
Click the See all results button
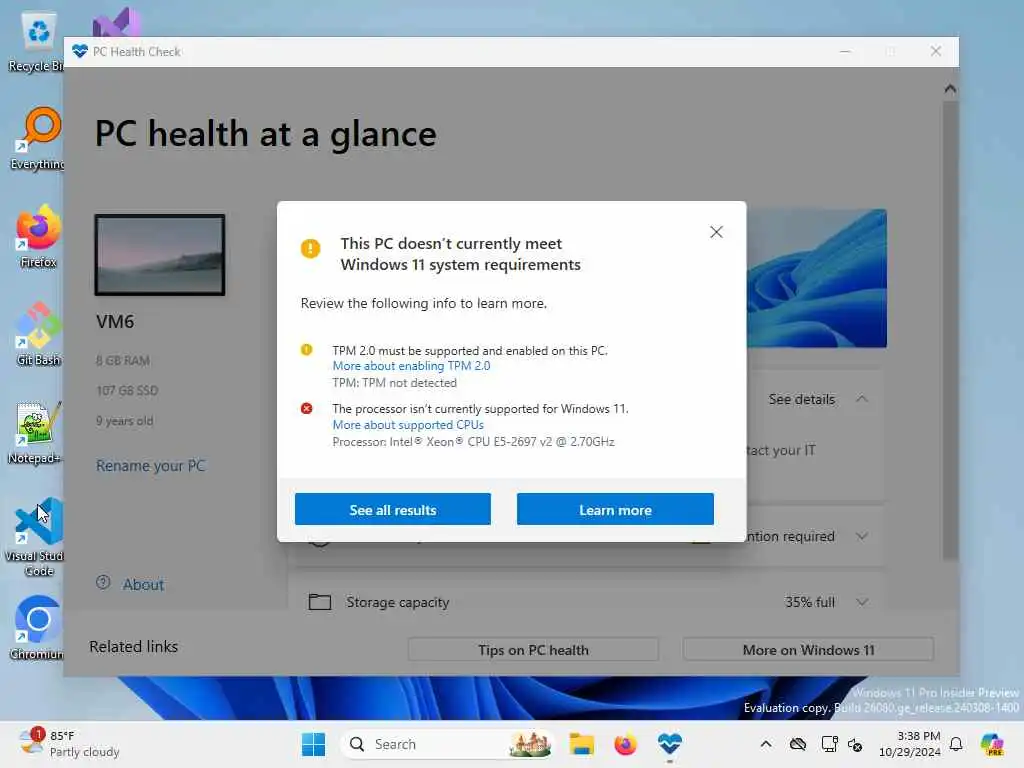pos(392,509)
